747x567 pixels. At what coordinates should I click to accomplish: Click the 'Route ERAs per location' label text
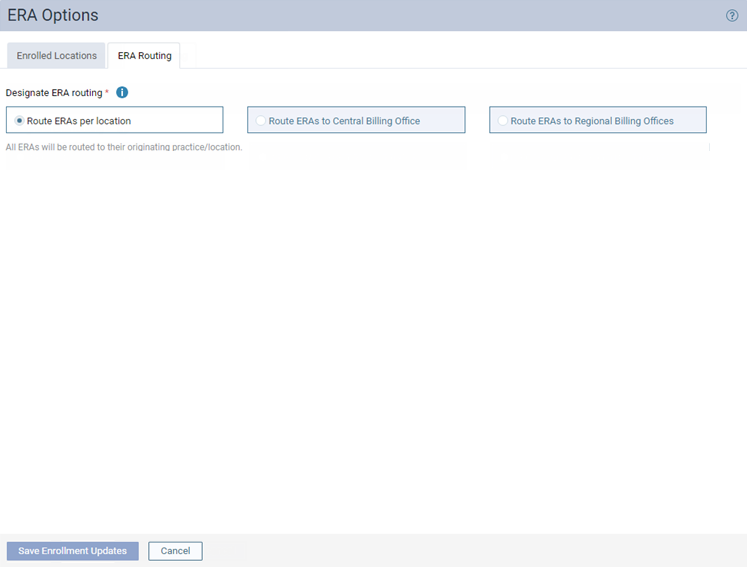tap(79, 121)
